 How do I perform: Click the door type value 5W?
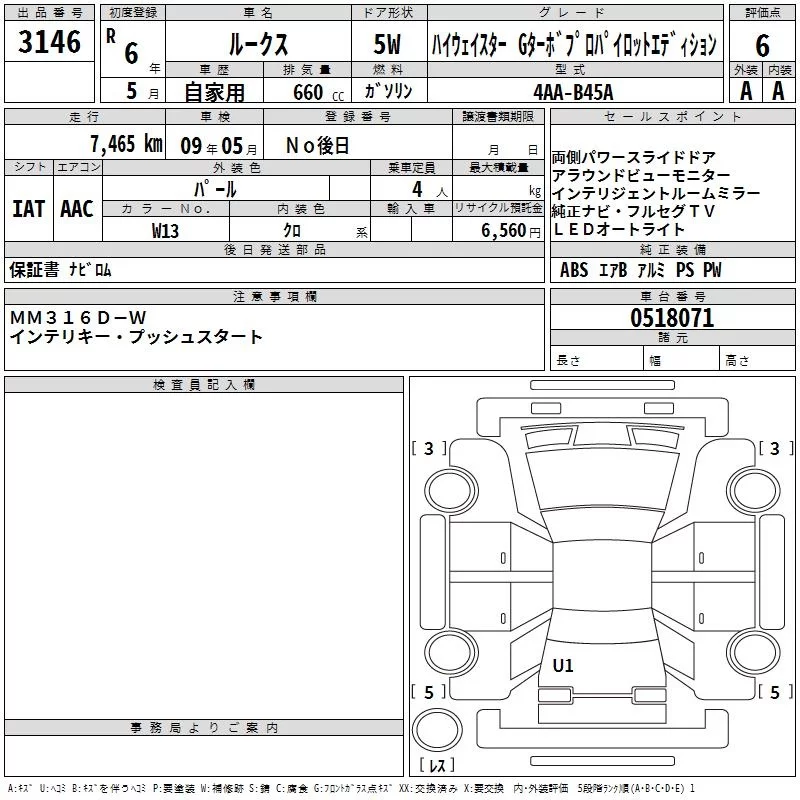[388, 44]
